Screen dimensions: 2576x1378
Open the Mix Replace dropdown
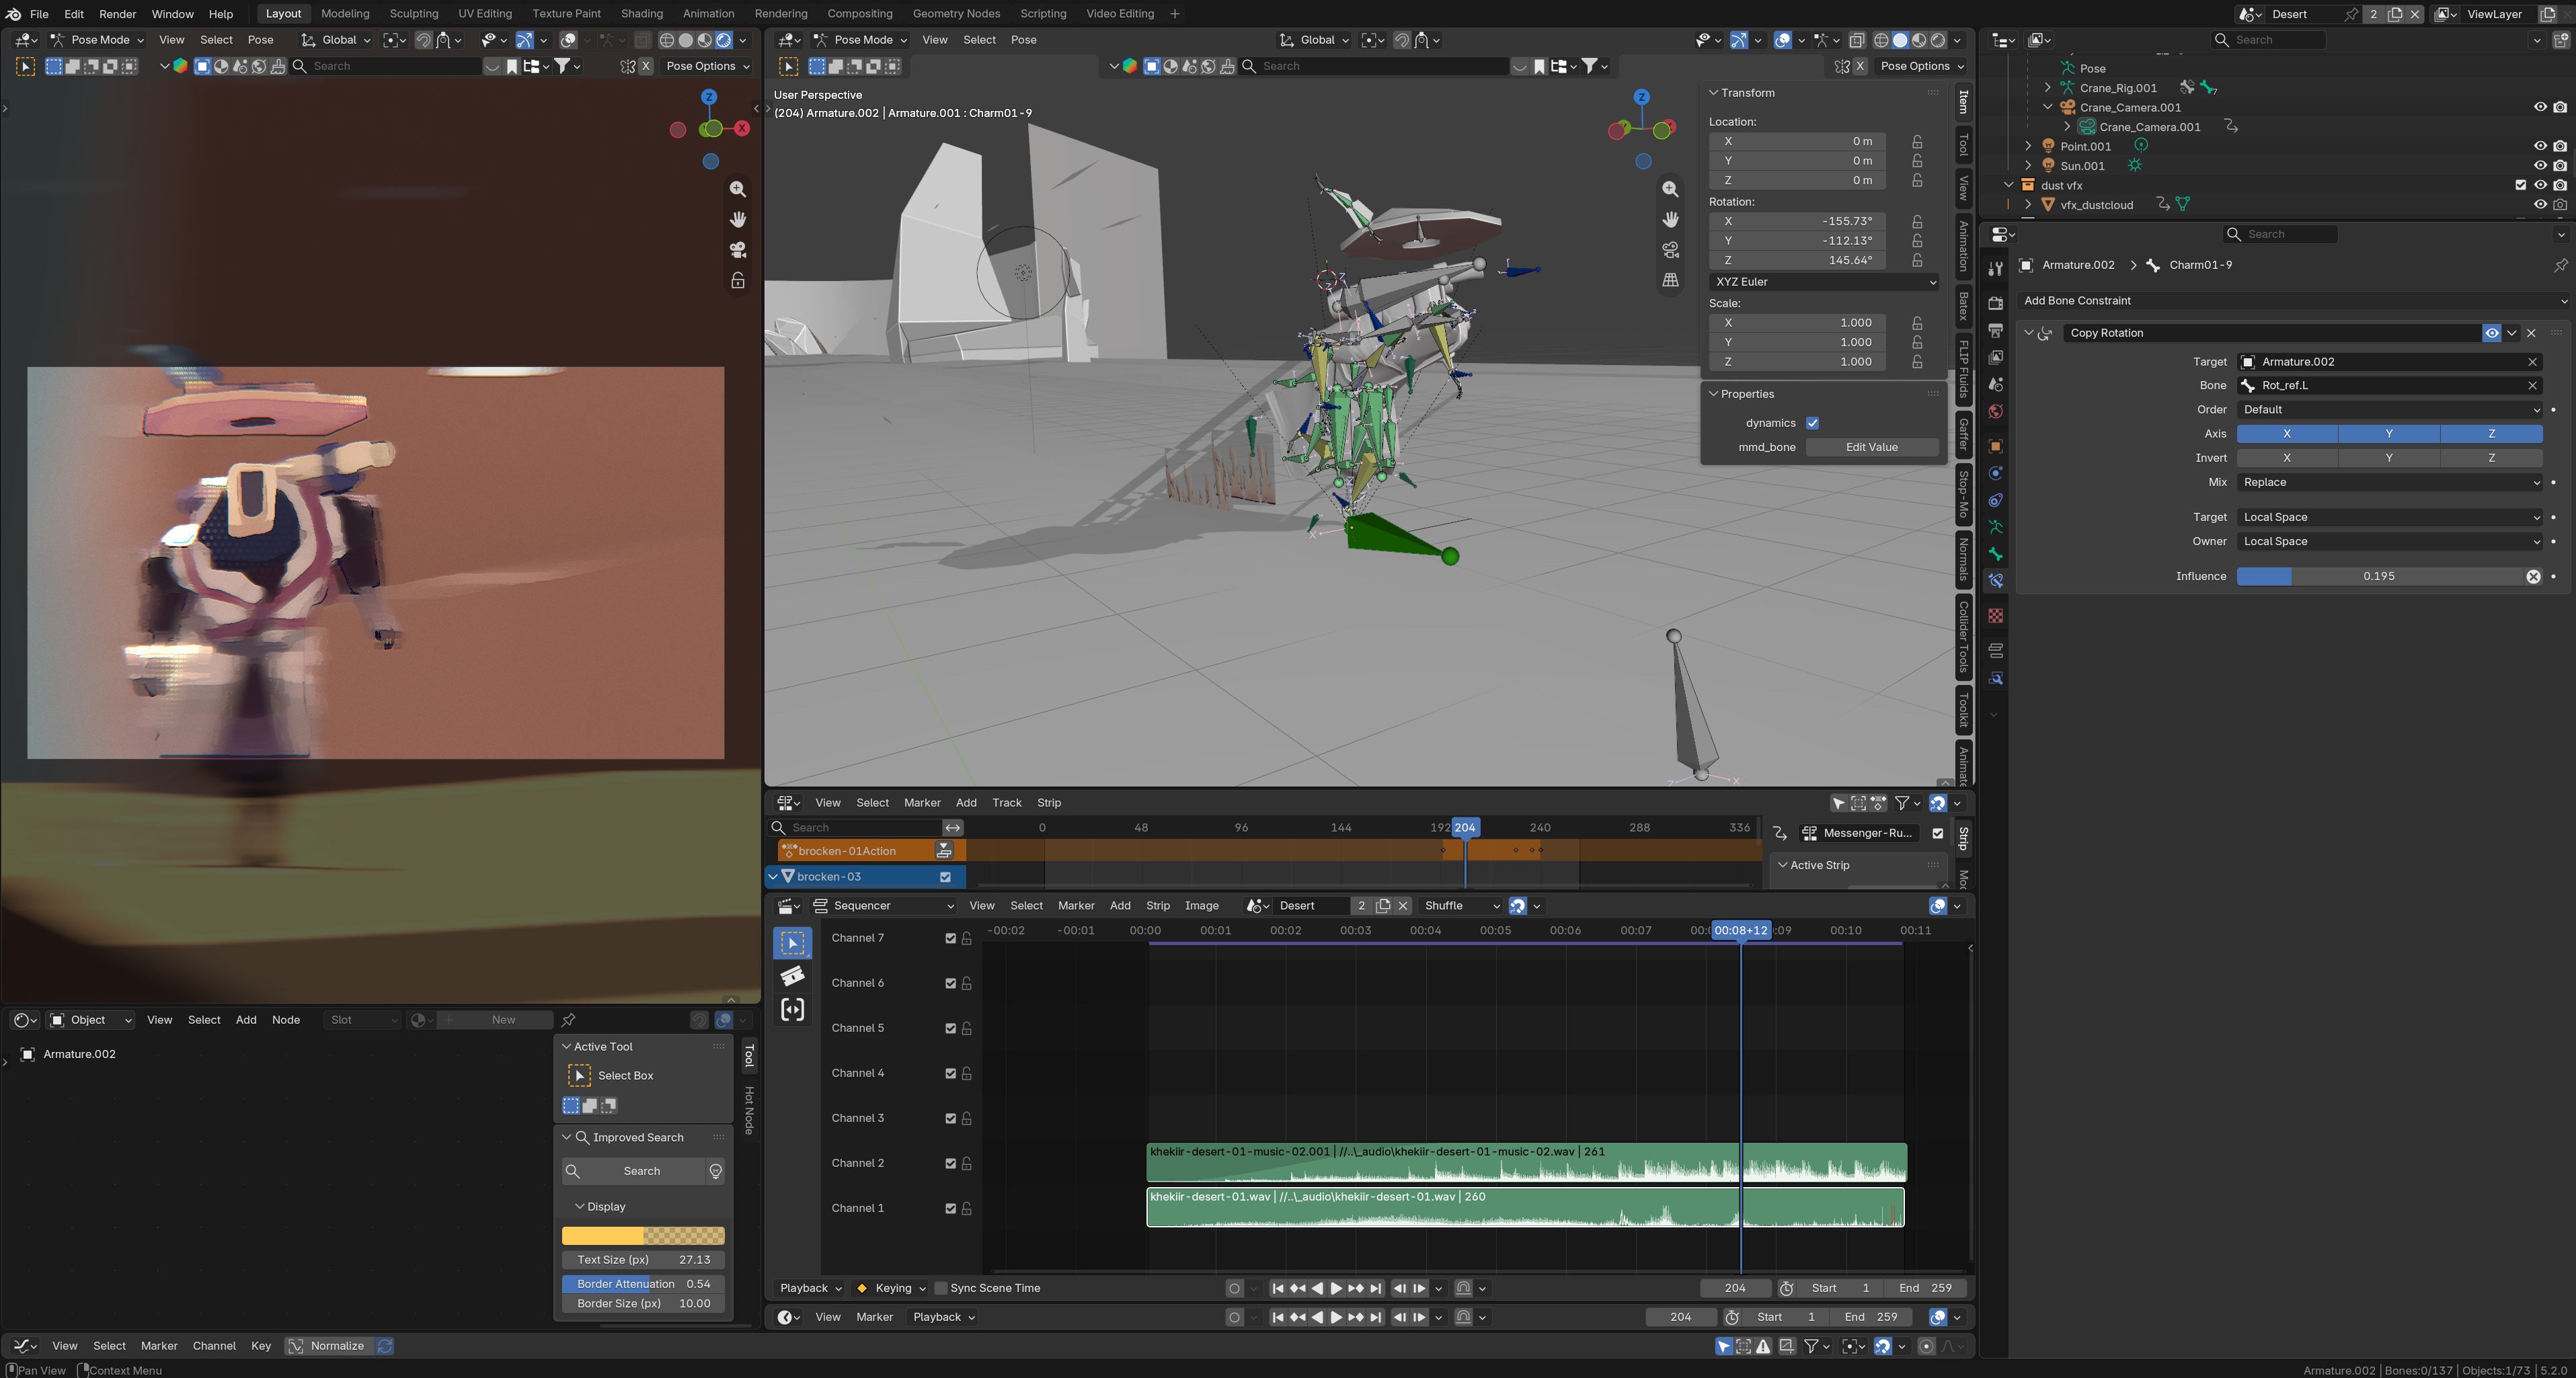pos(2389,482)
